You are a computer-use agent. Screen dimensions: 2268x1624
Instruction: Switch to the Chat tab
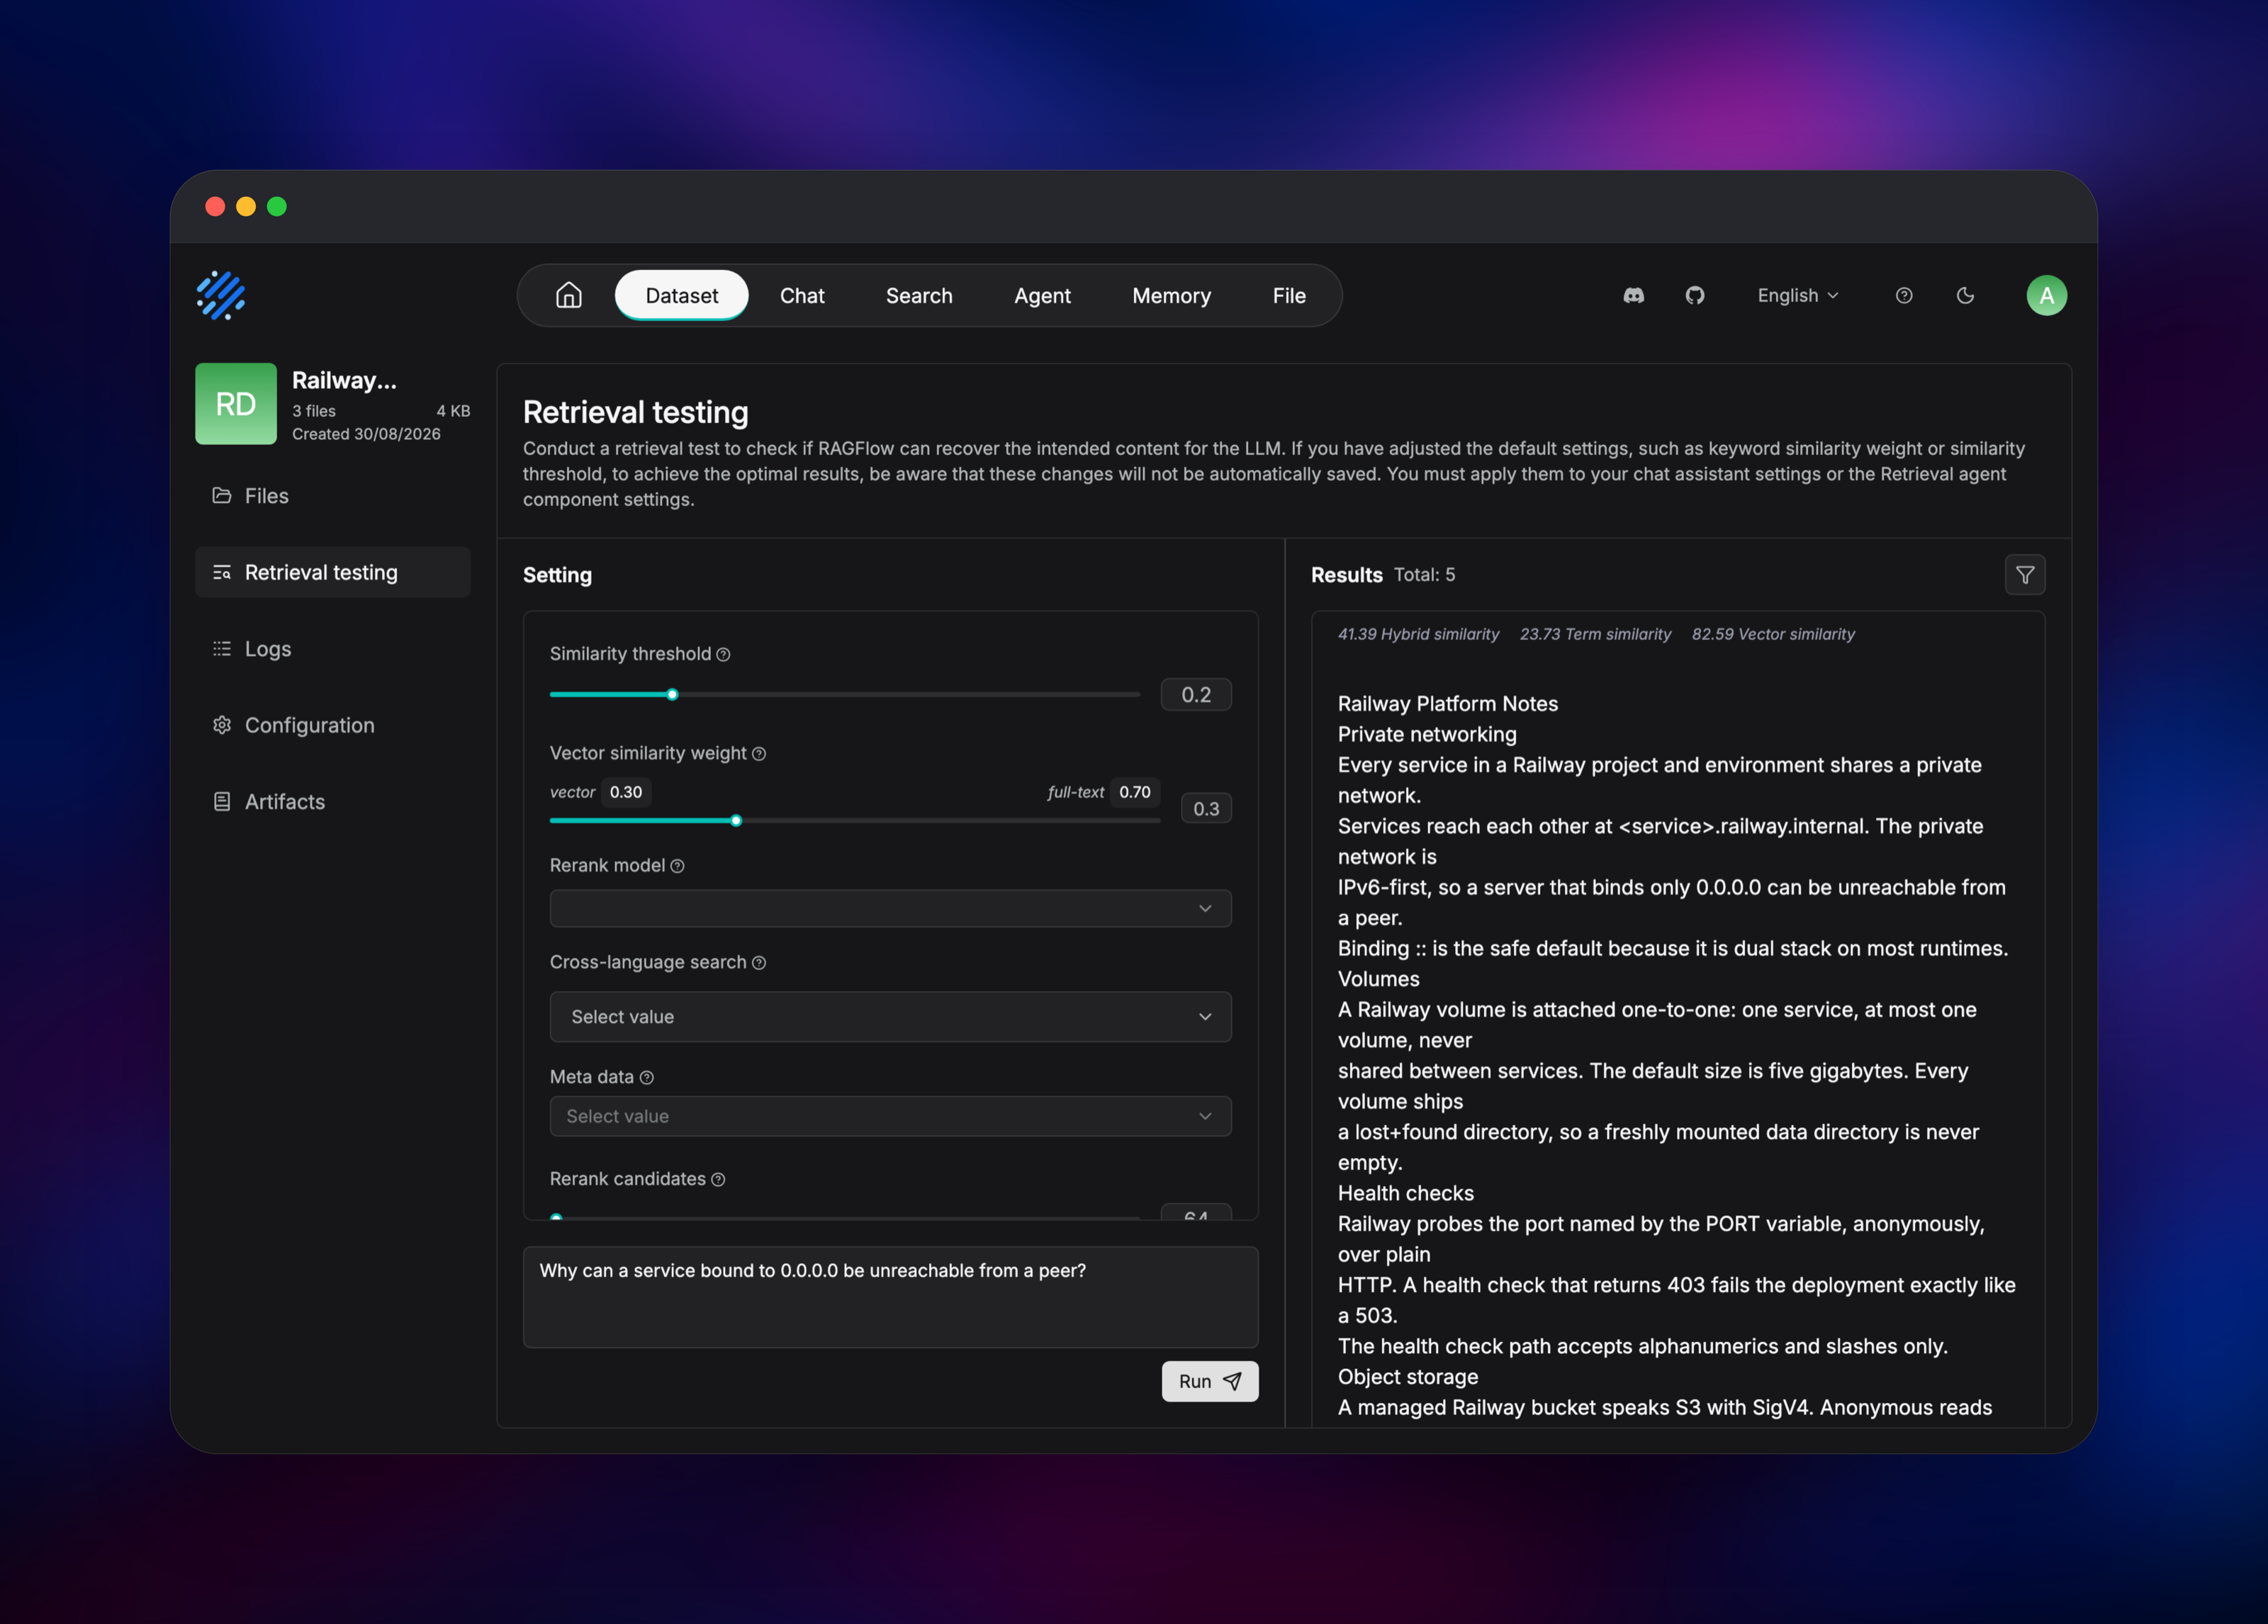802,295
